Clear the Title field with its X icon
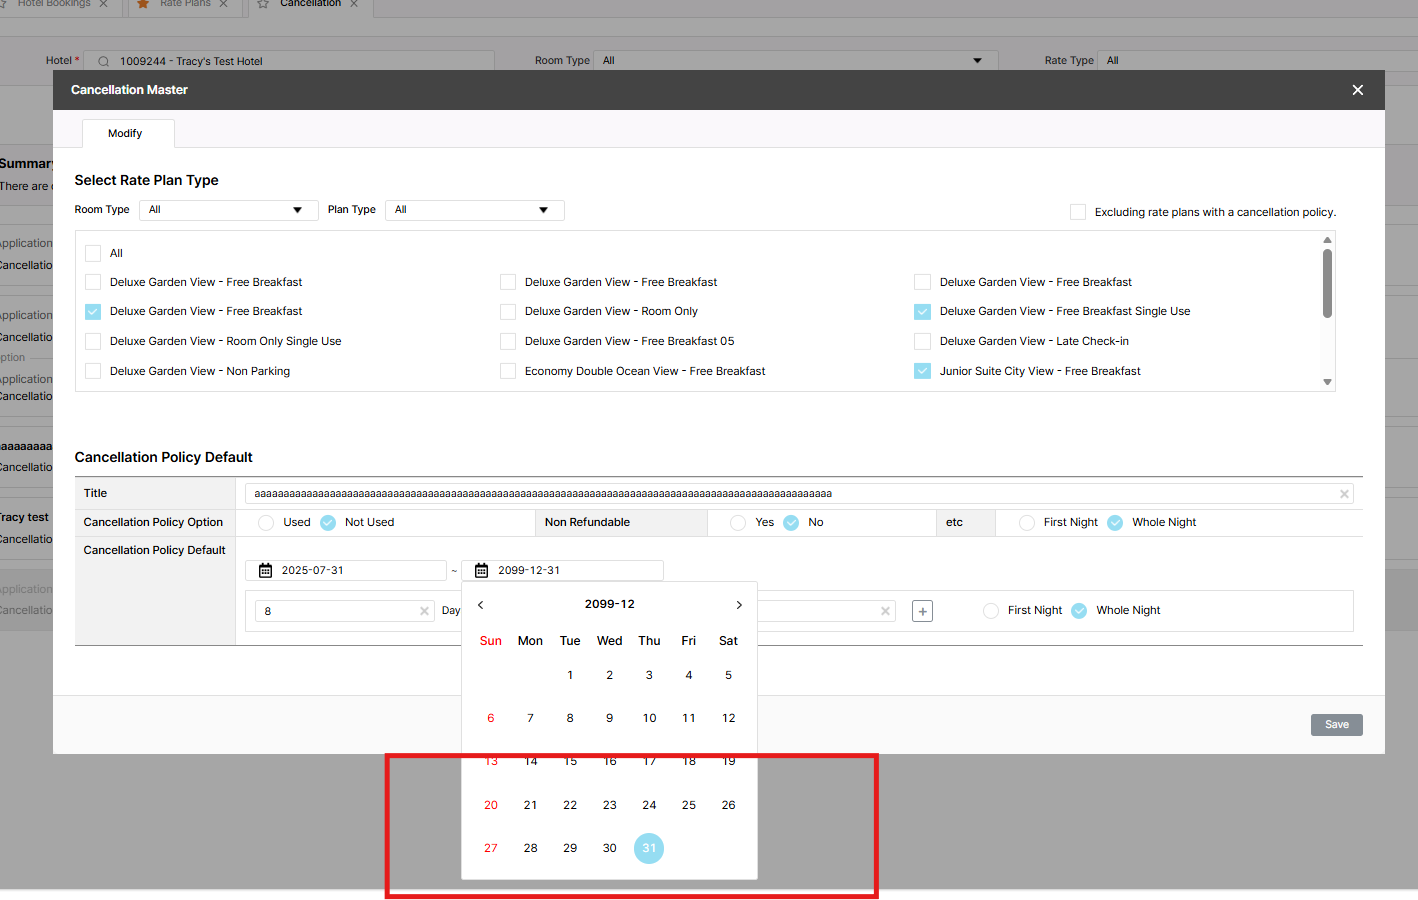This screenshot has width=1418, height=900. click(1344, 494)
